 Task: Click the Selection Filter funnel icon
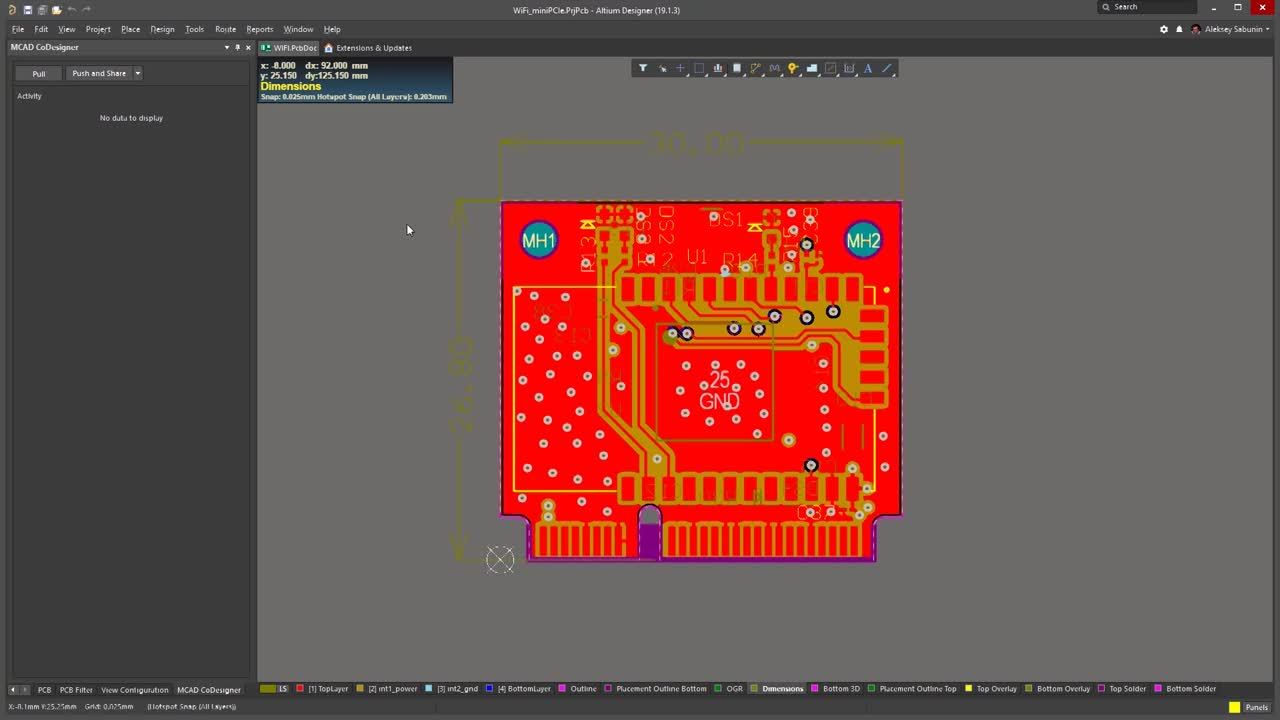pyautogui.click(x=643, y=69)
